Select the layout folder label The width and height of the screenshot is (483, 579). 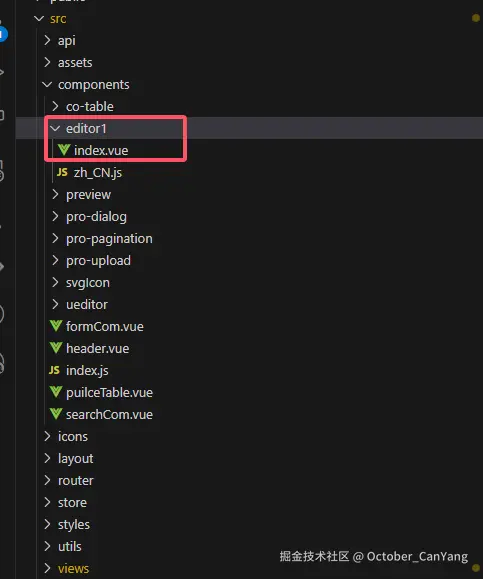click(x=75, y=459)
